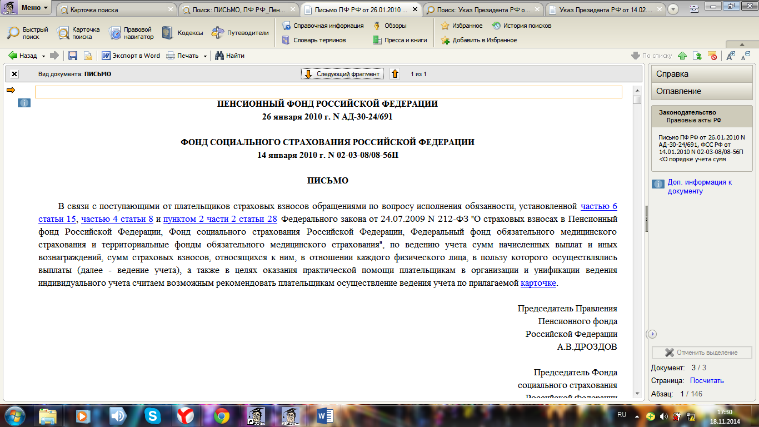Open File Explorer from the taskbar

[x=48, y=416]
